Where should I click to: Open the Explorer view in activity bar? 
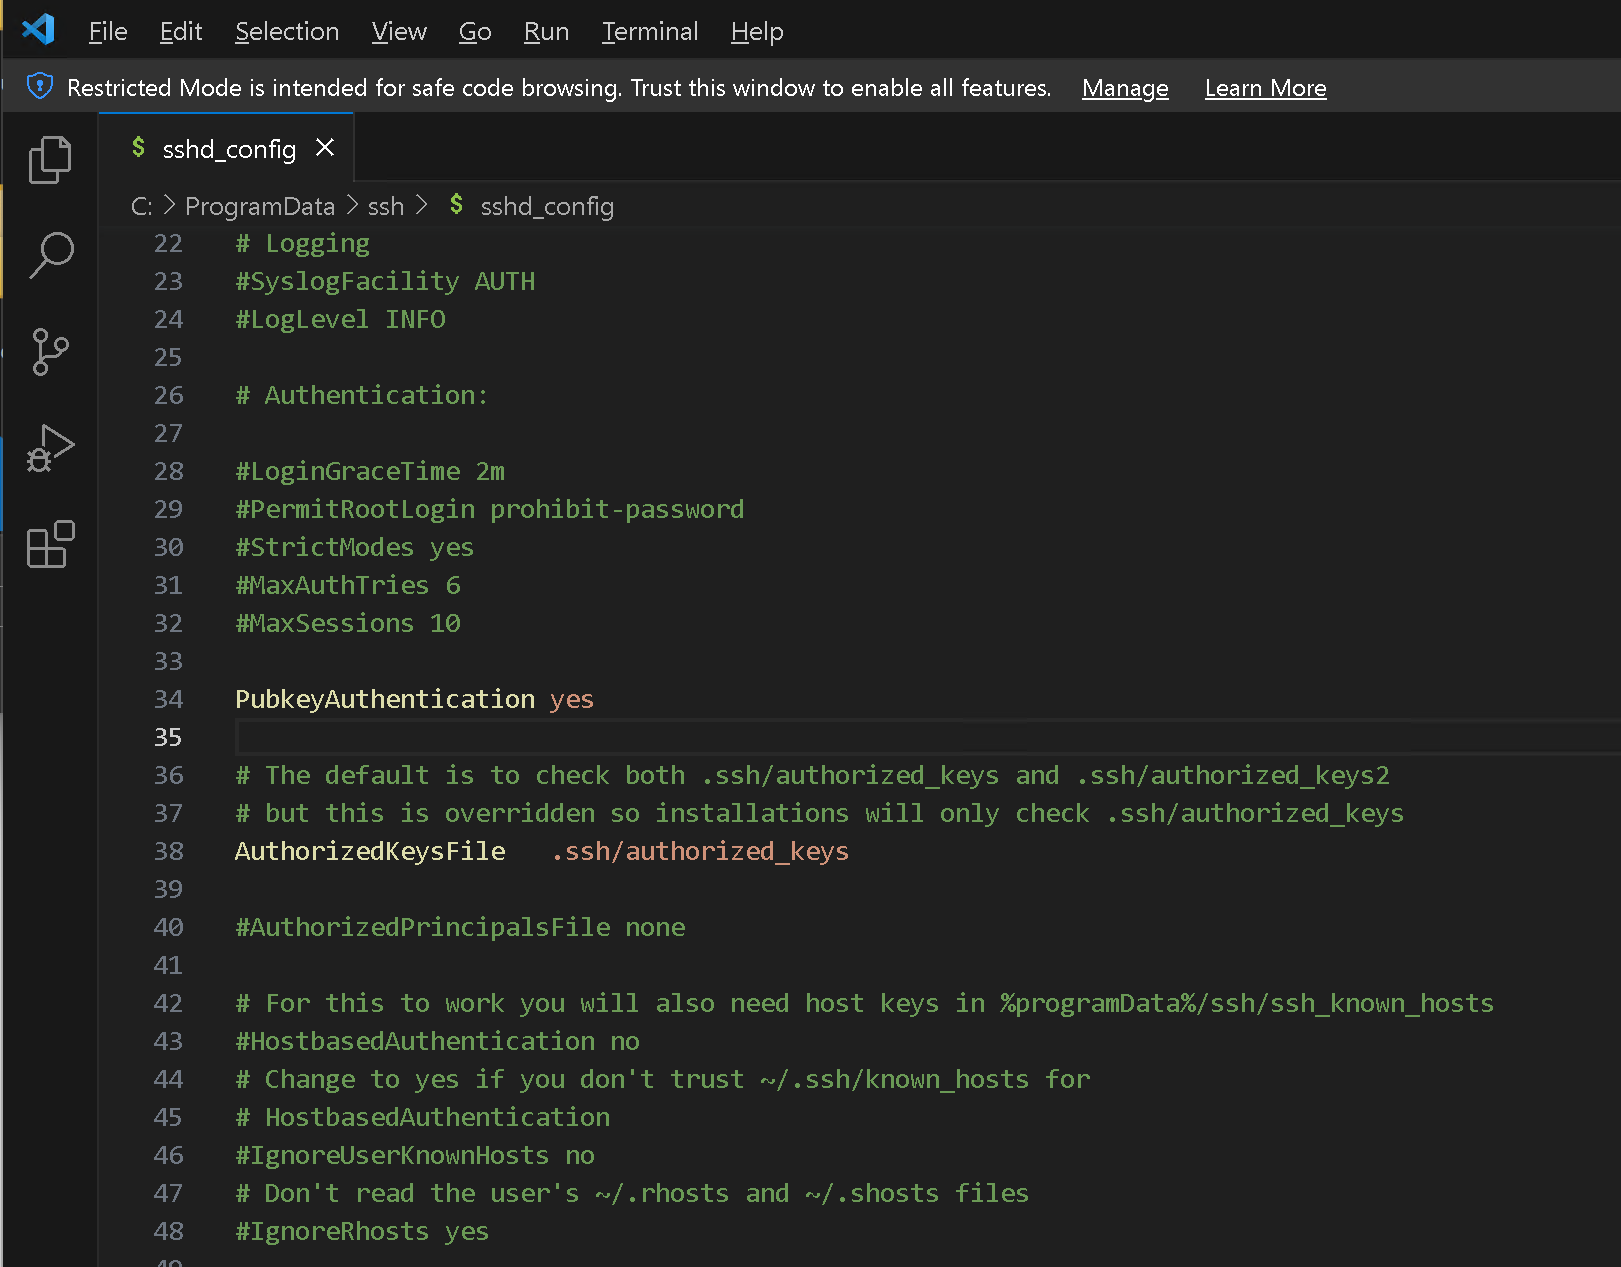tap(50, 160)
